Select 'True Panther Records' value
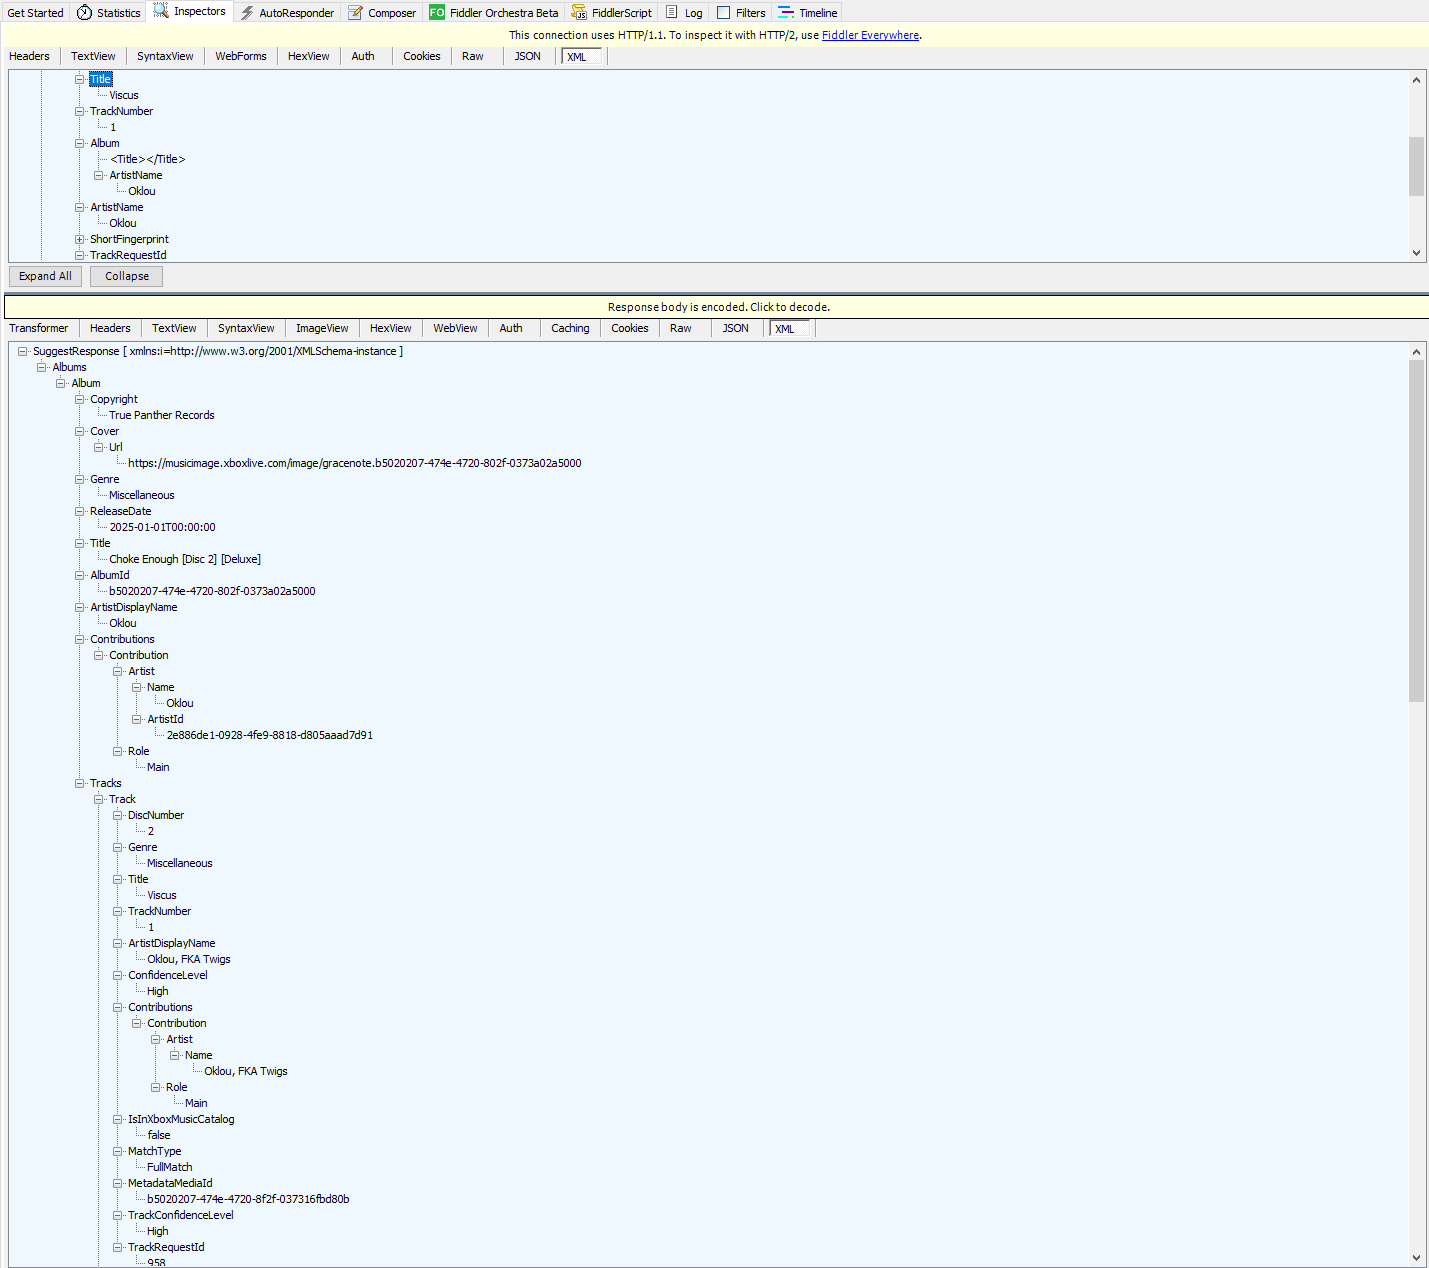This screenshot has height=1268, width=1429. [162, 415]
